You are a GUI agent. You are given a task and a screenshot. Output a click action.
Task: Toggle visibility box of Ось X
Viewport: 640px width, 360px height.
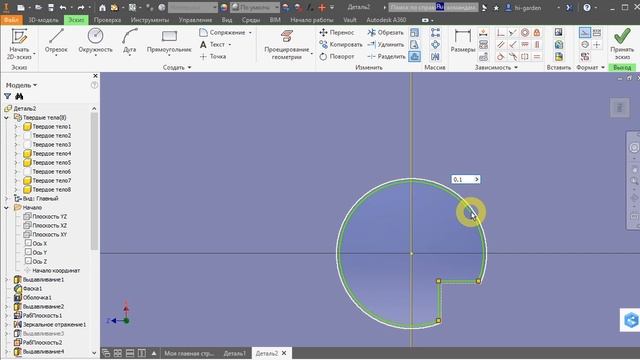(x=28, y=243)
